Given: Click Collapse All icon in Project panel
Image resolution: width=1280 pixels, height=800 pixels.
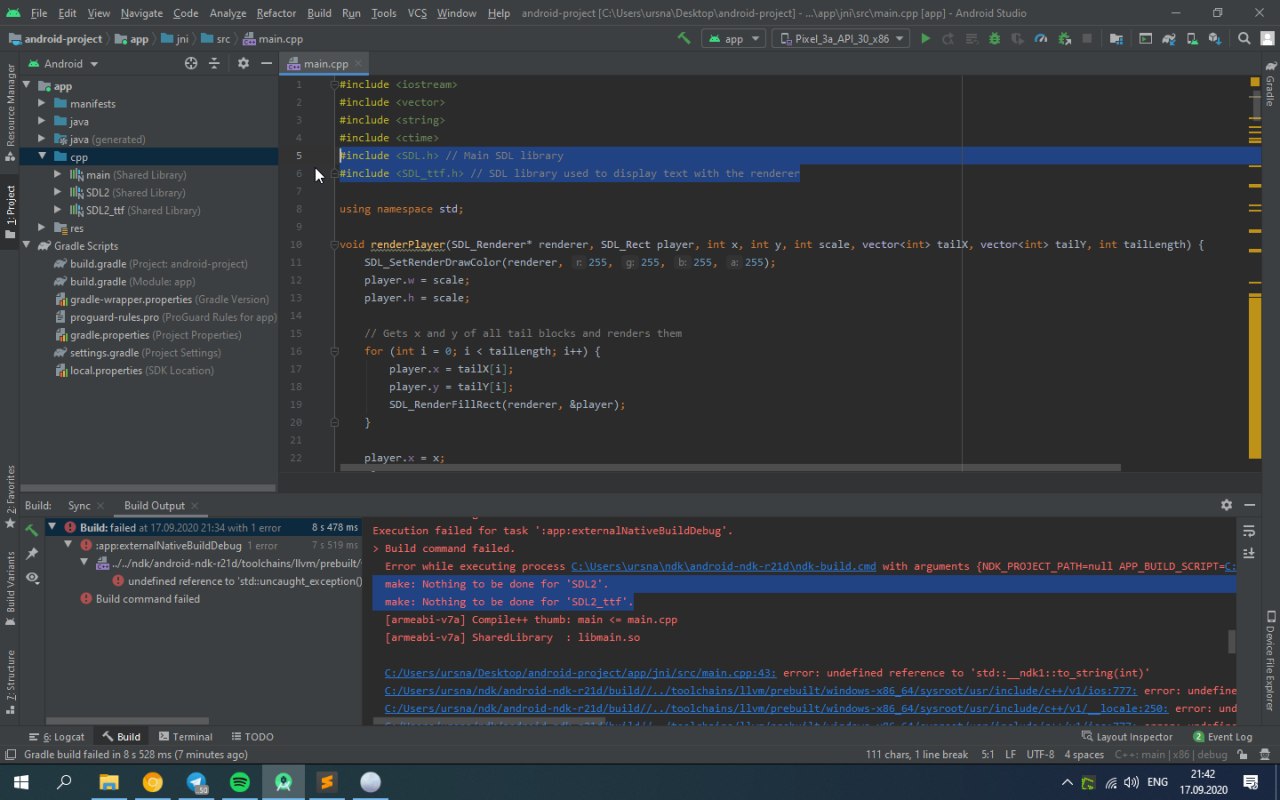Looking at the screenshot, I should click(214, 63).
